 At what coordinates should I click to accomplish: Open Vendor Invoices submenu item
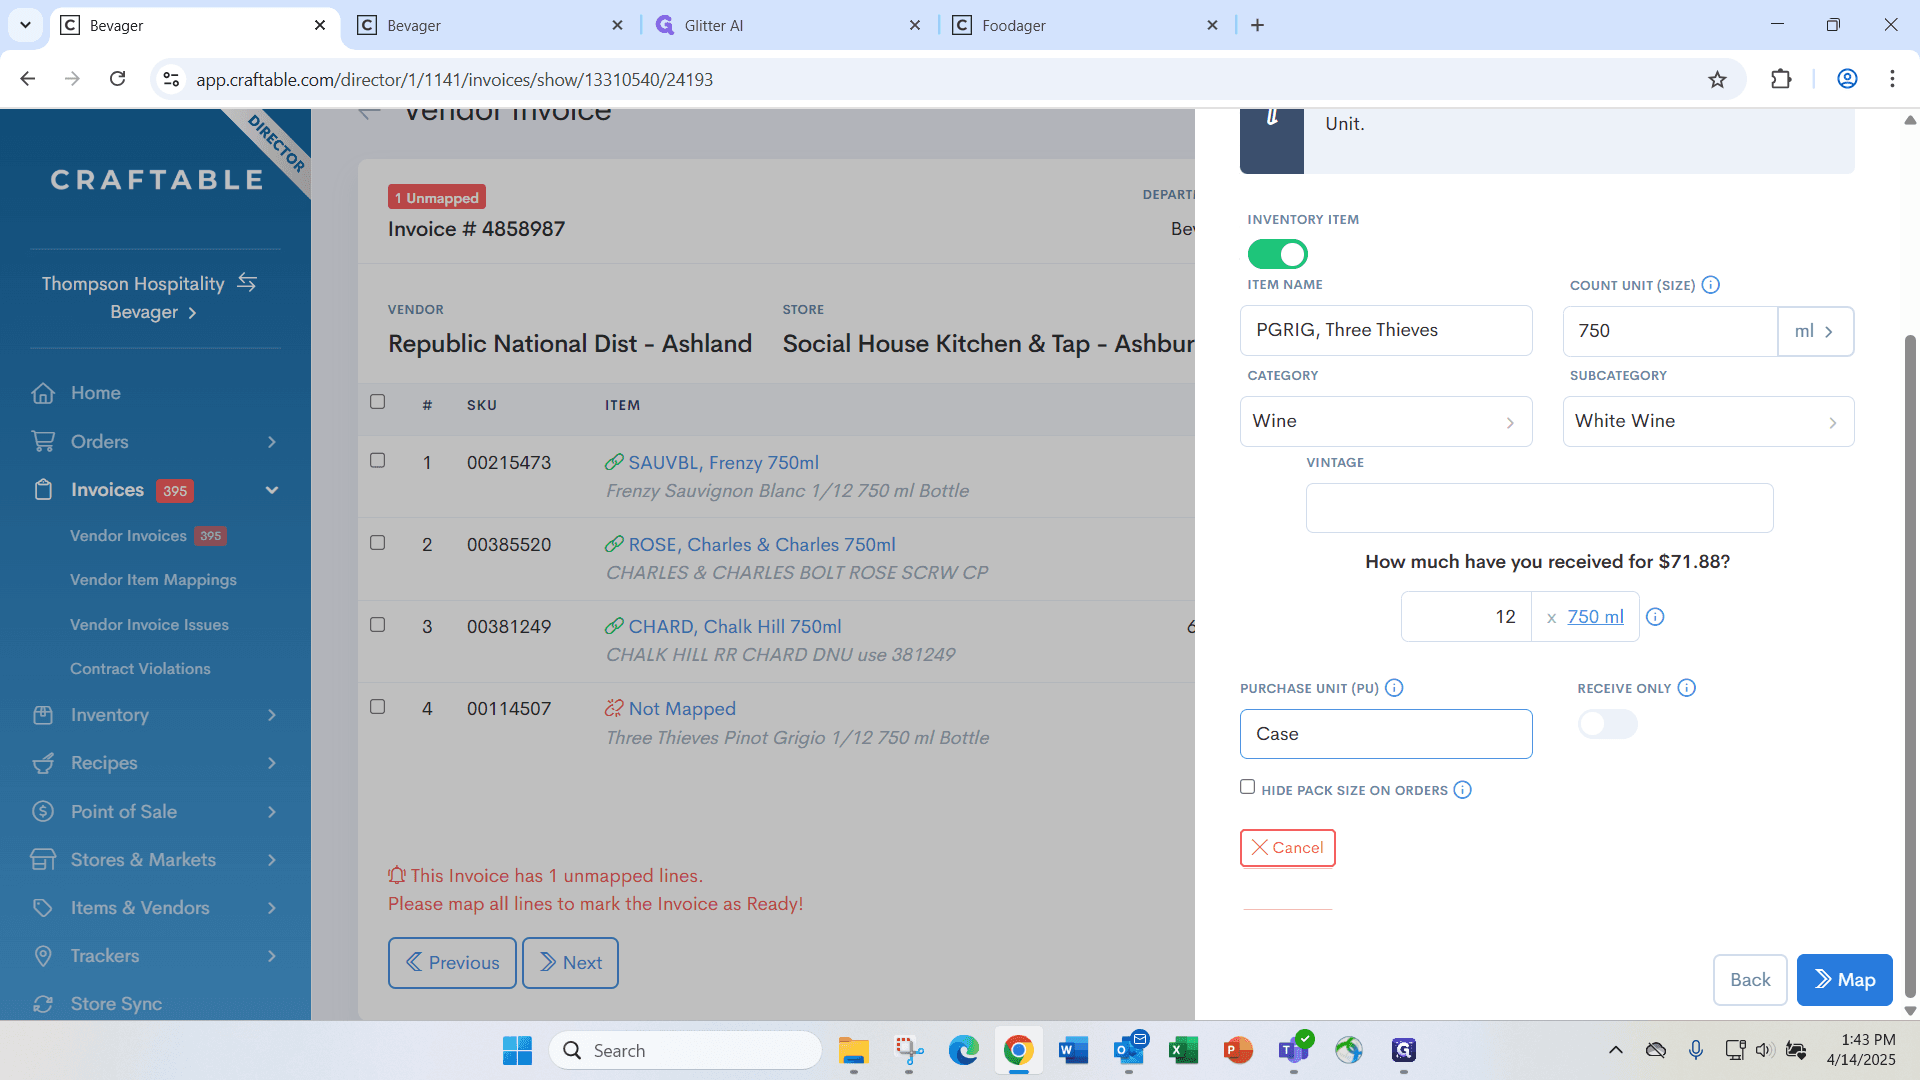click(x=128, y=536)
